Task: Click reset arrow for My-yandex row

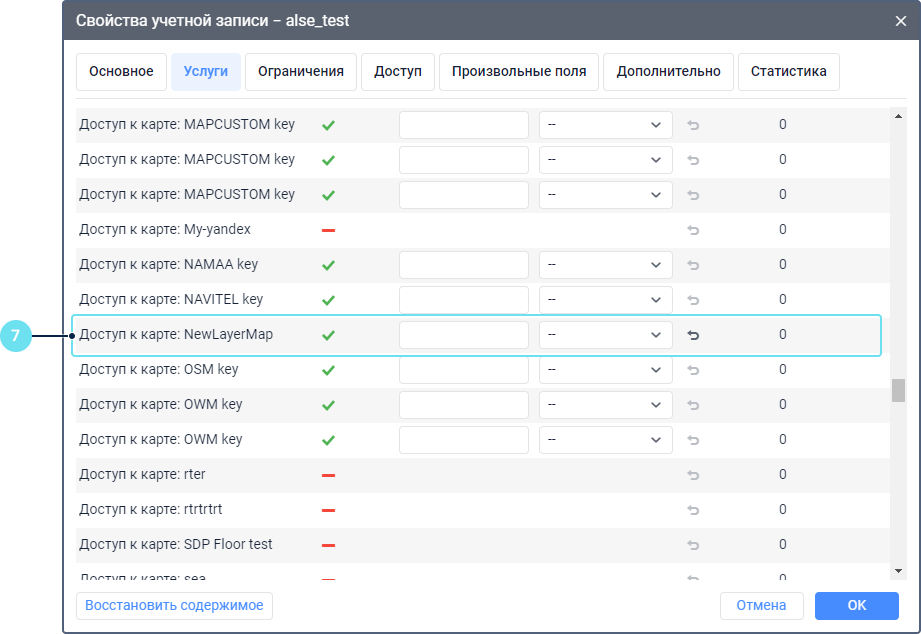Action: [x=693, y=230]
